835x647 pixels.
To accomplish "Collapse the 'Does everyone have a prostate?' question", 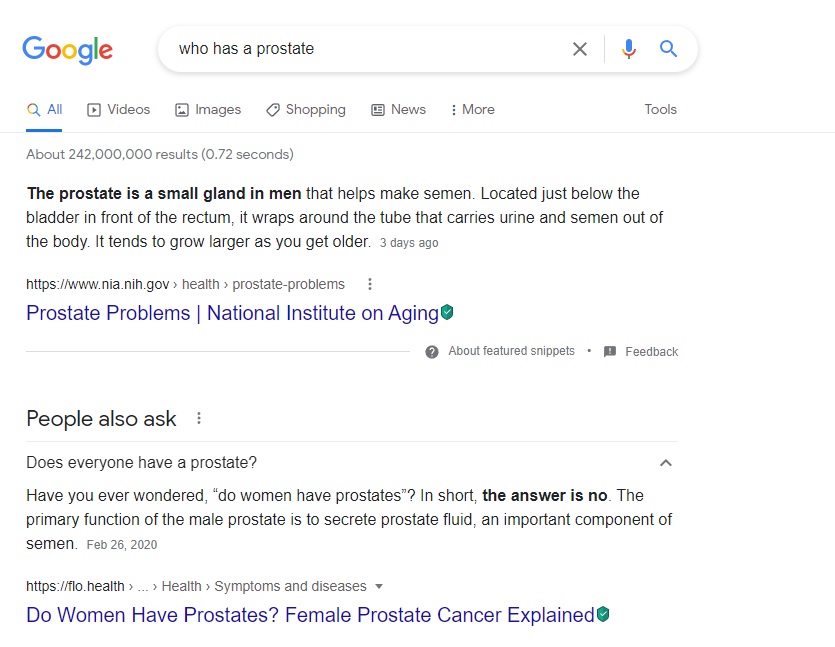I will tap(666, 463).
